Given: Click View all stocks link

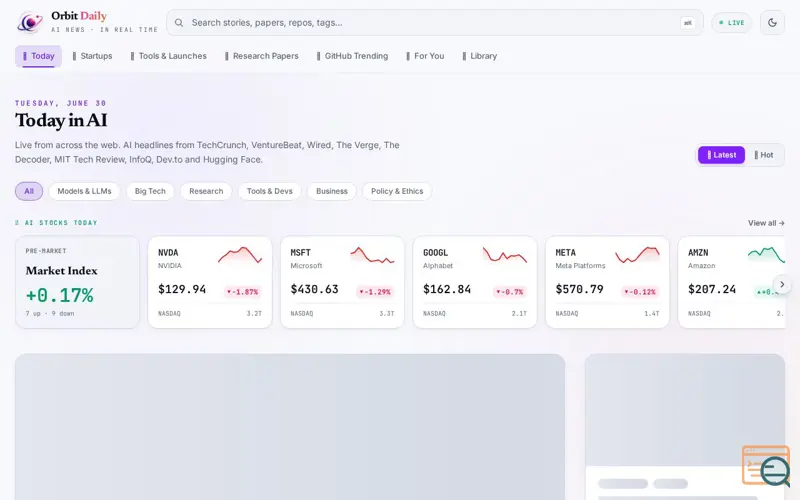Looking at the screenshot, I should point(766,223).
